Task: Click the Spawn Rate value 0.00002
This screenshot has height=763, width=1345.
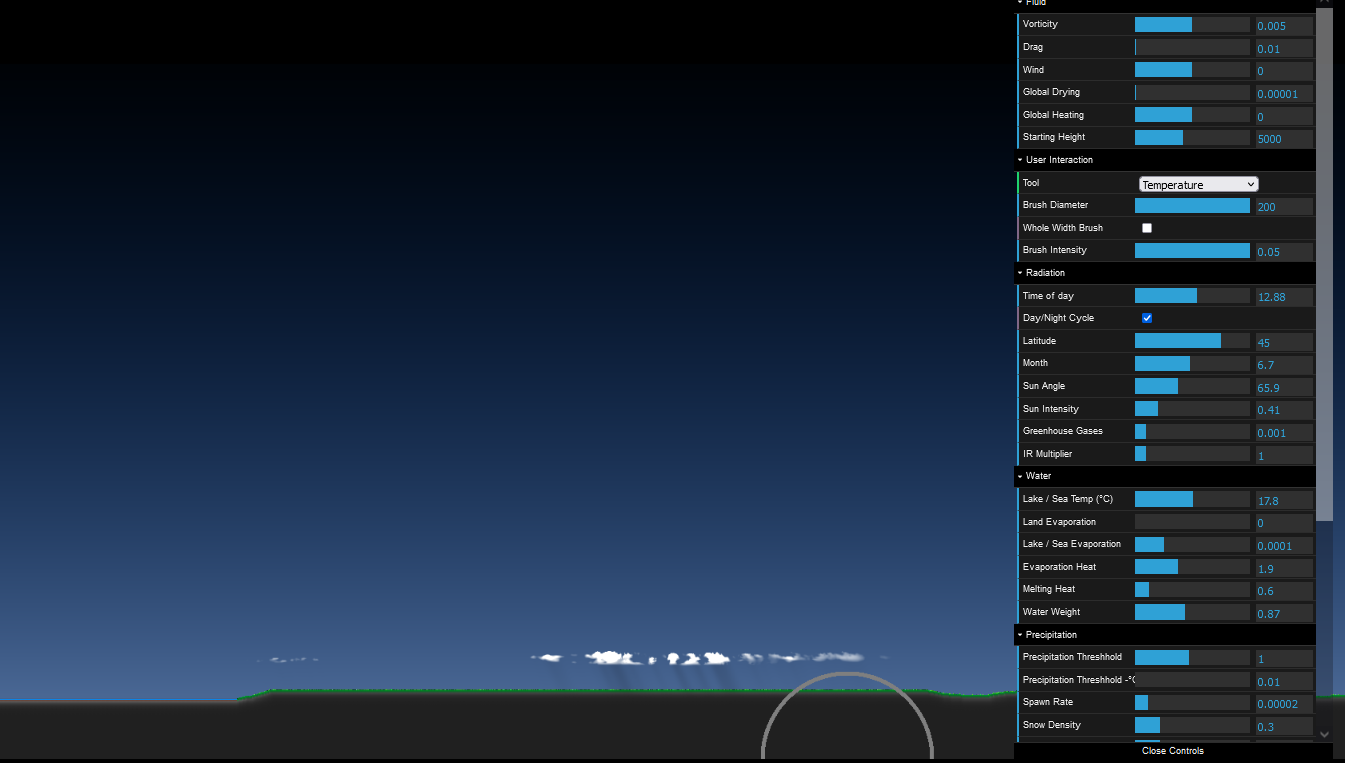Action: point(1284,704)
